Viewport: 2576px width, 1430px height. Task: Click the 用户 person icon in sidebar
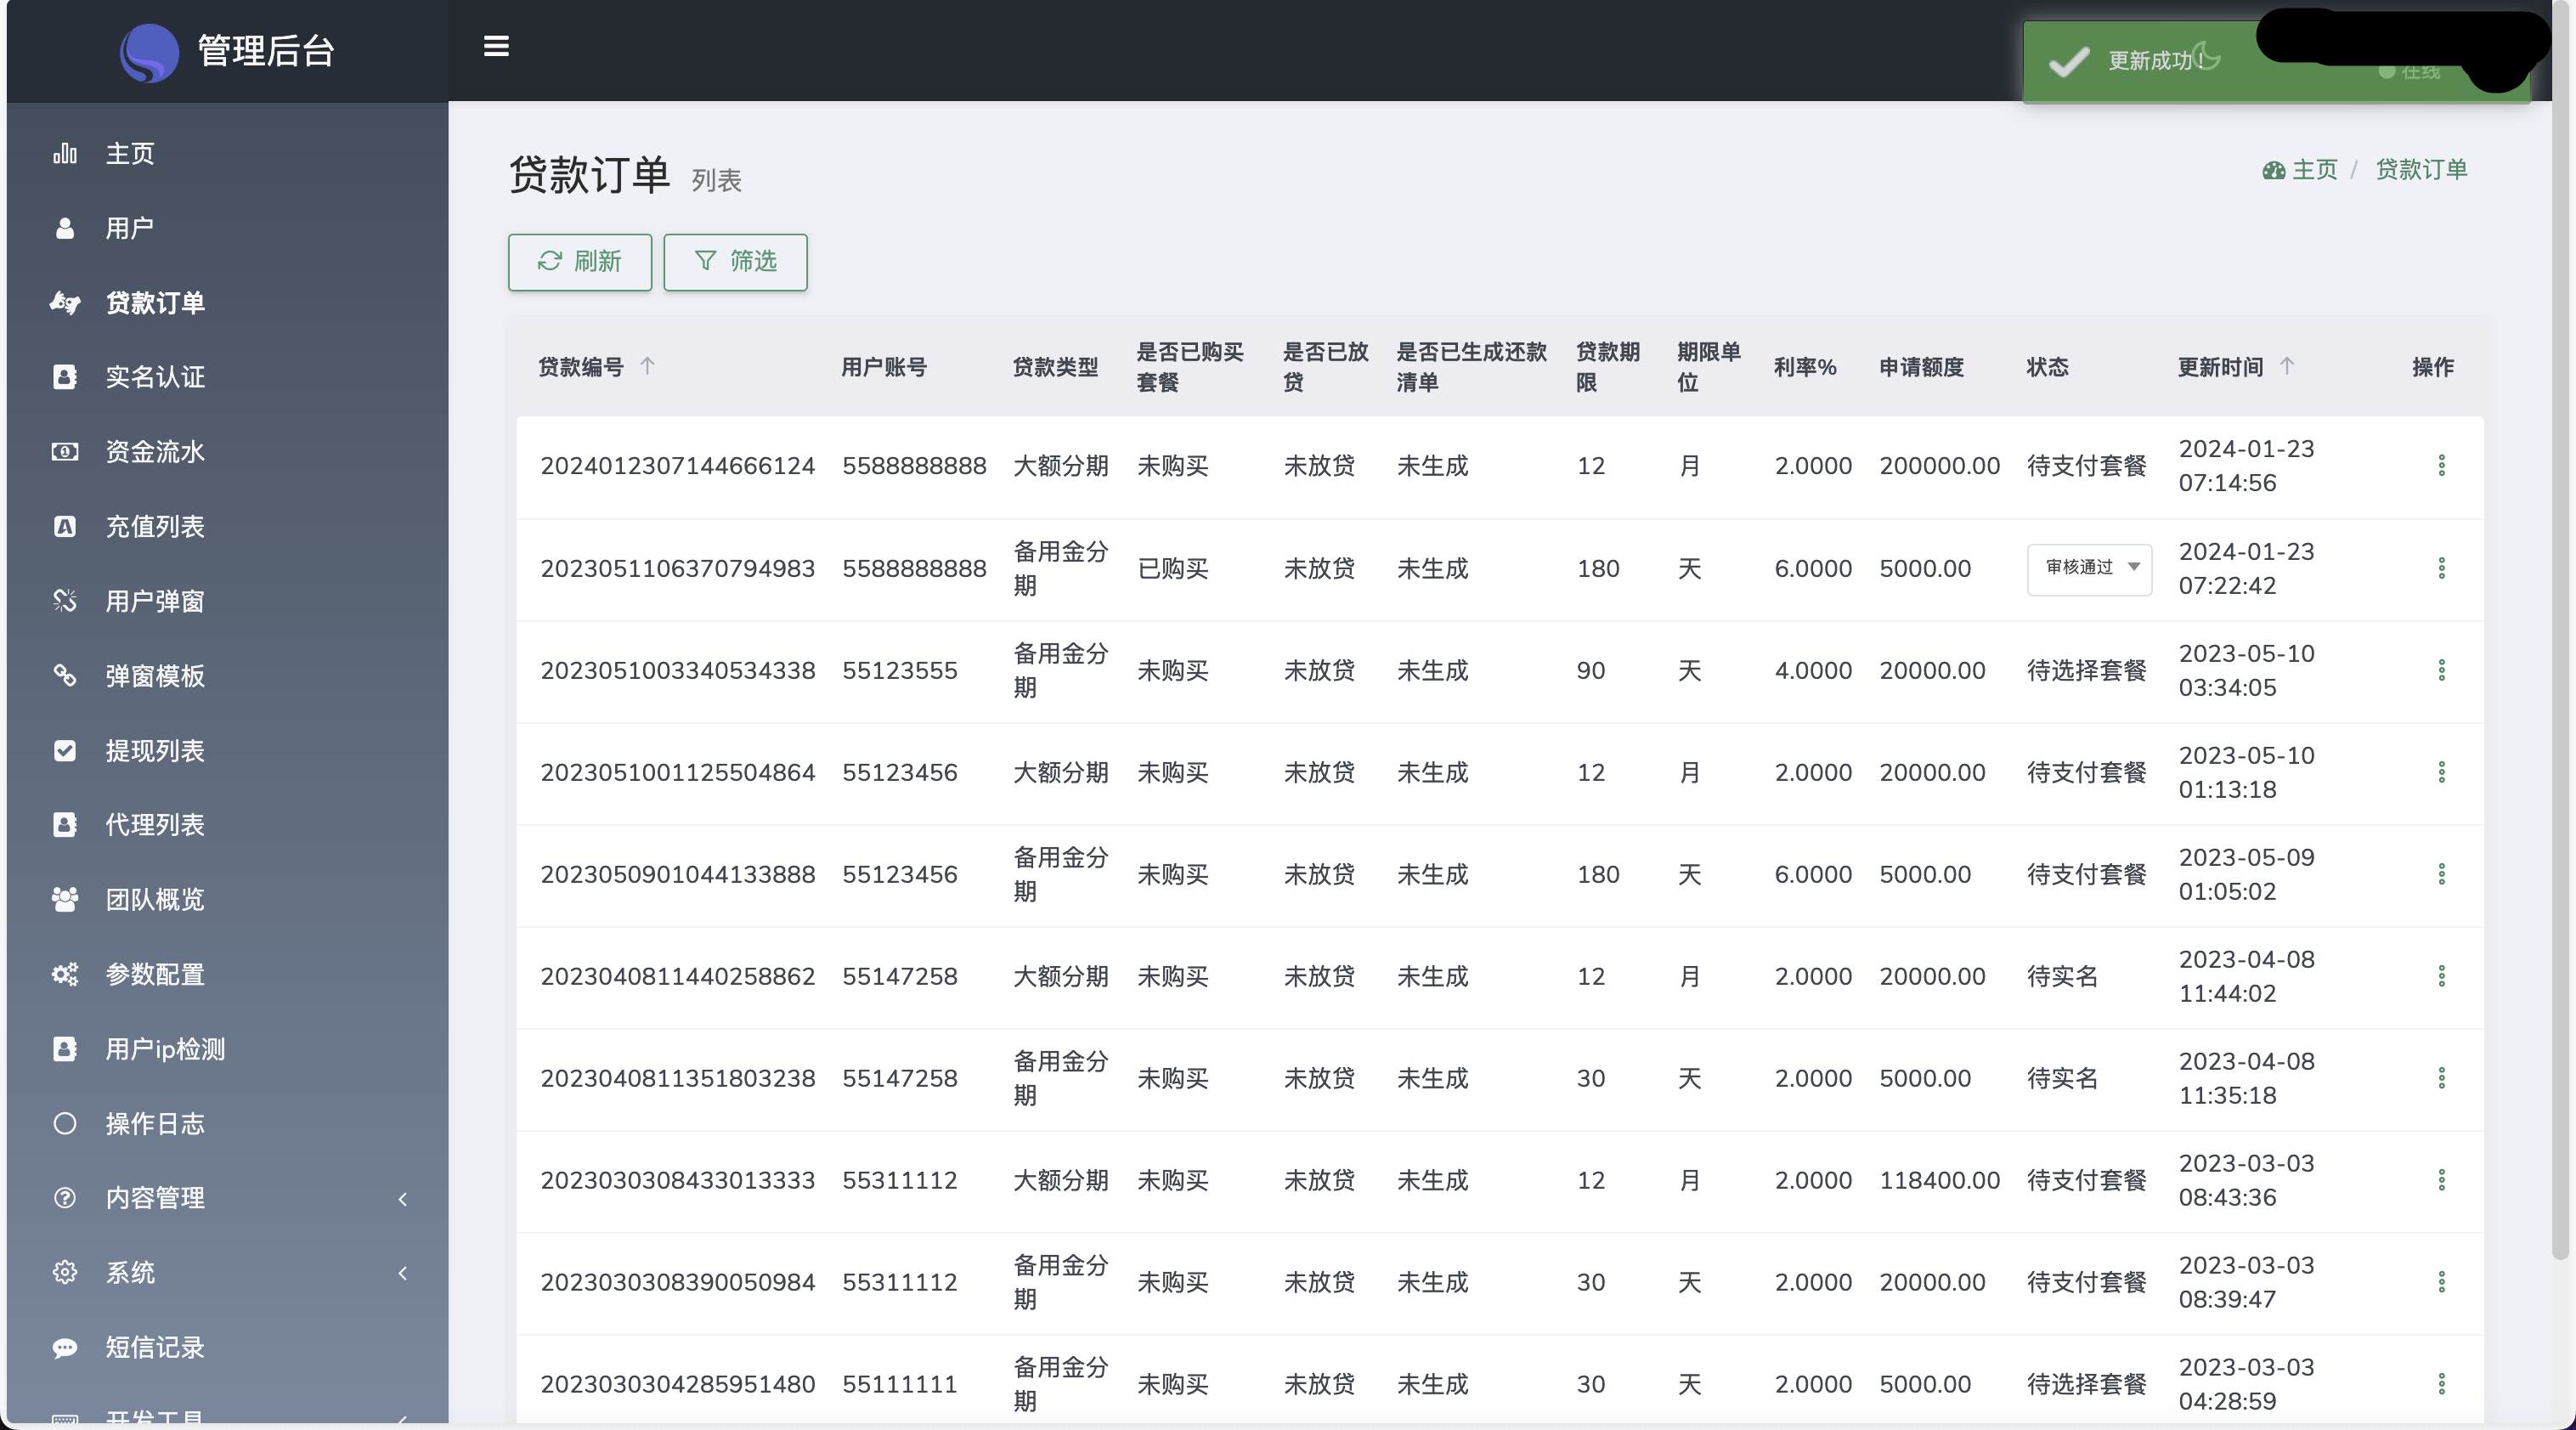pos(65,228)
